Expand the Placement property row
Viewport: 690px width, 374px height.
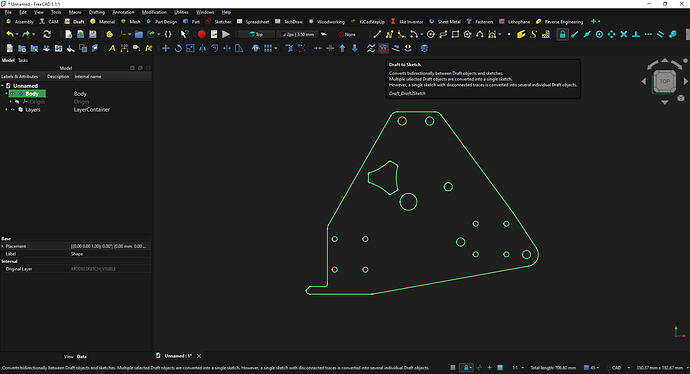click(3, 246)
